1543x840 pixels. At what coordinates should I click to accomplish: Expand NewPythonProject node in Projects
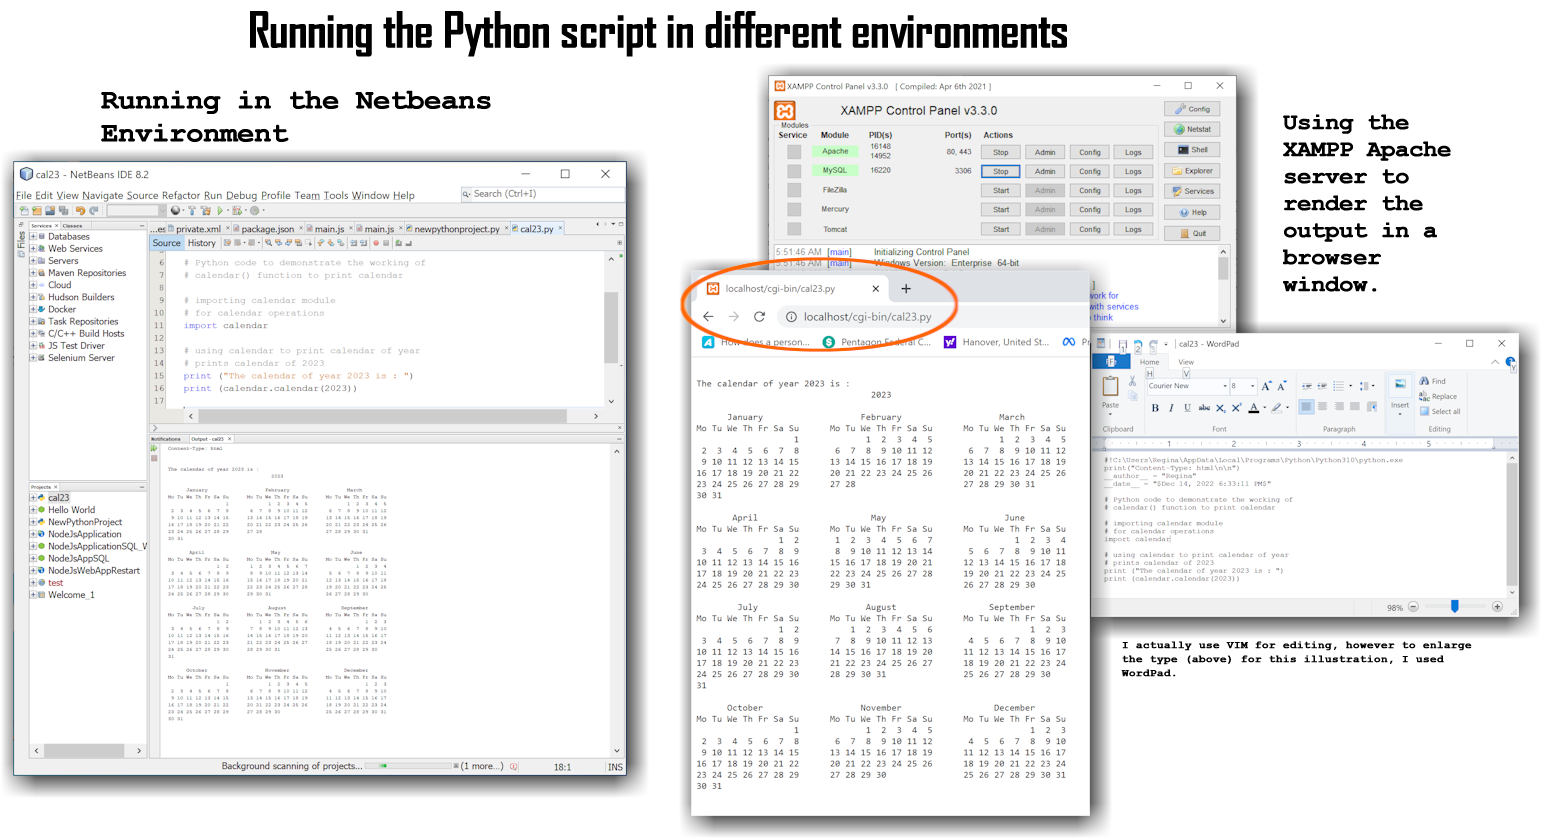(x=32, y=522)
